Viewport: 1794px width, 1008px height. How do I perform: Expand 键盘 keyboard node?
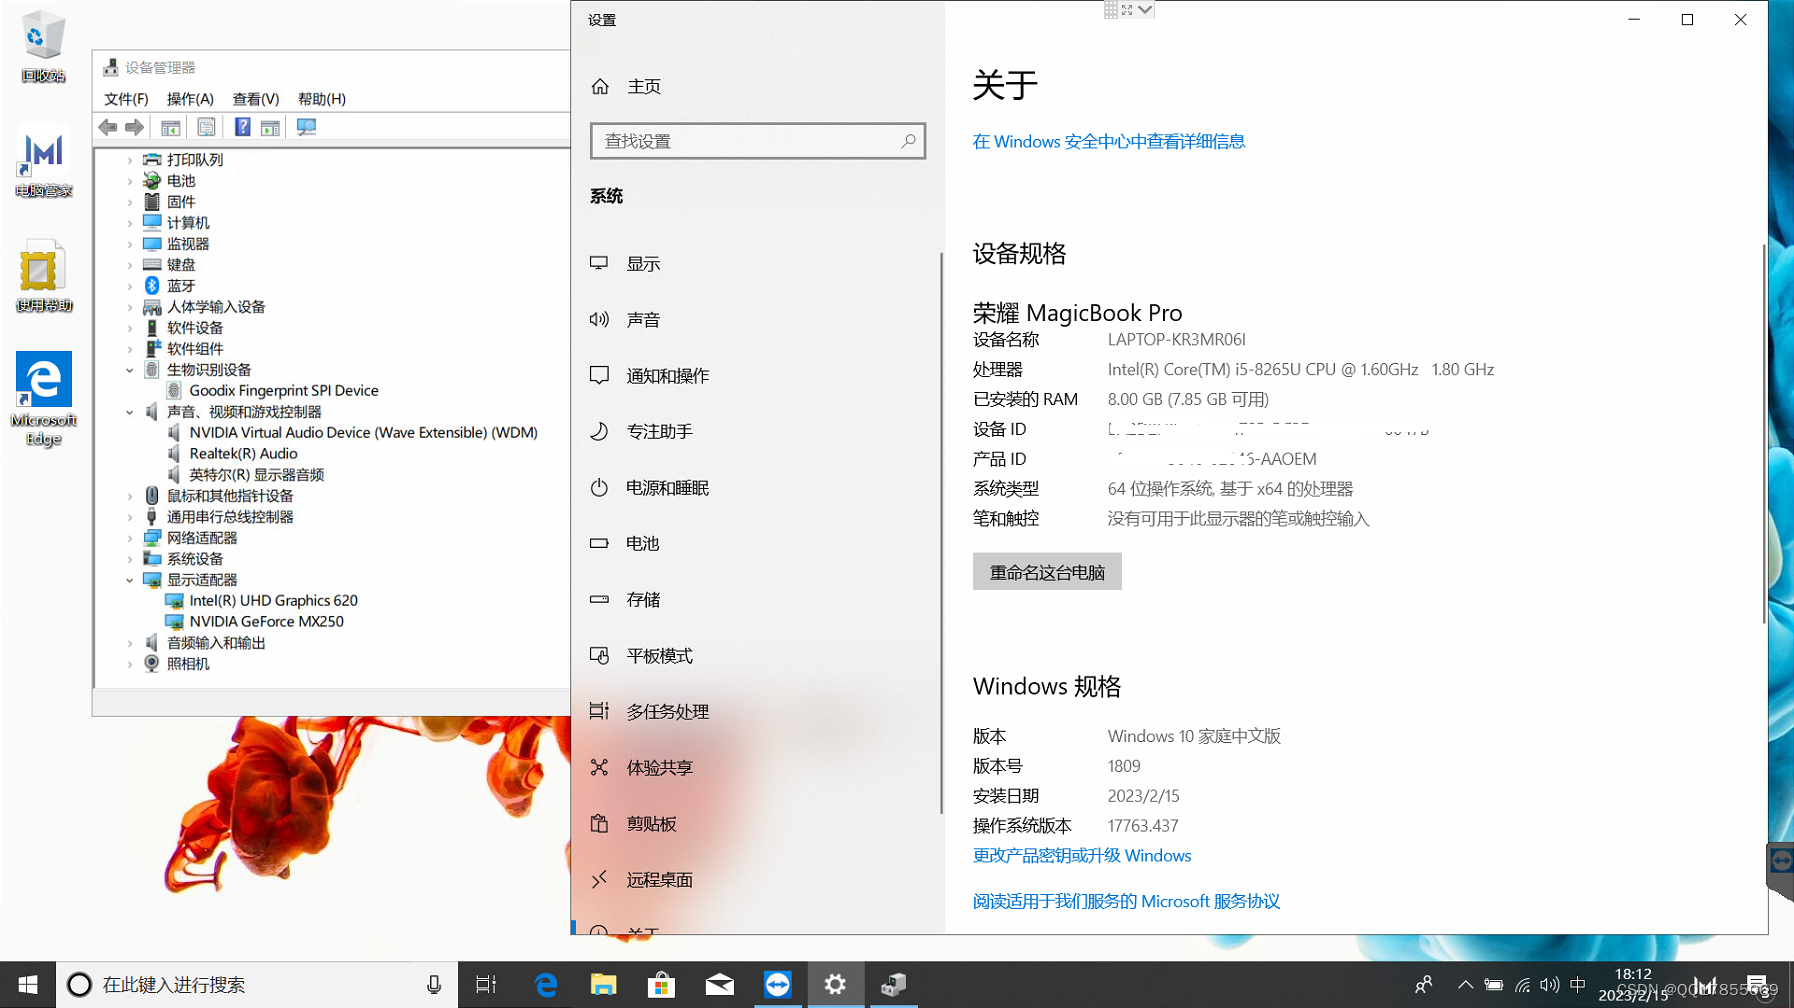pos(130,265)
